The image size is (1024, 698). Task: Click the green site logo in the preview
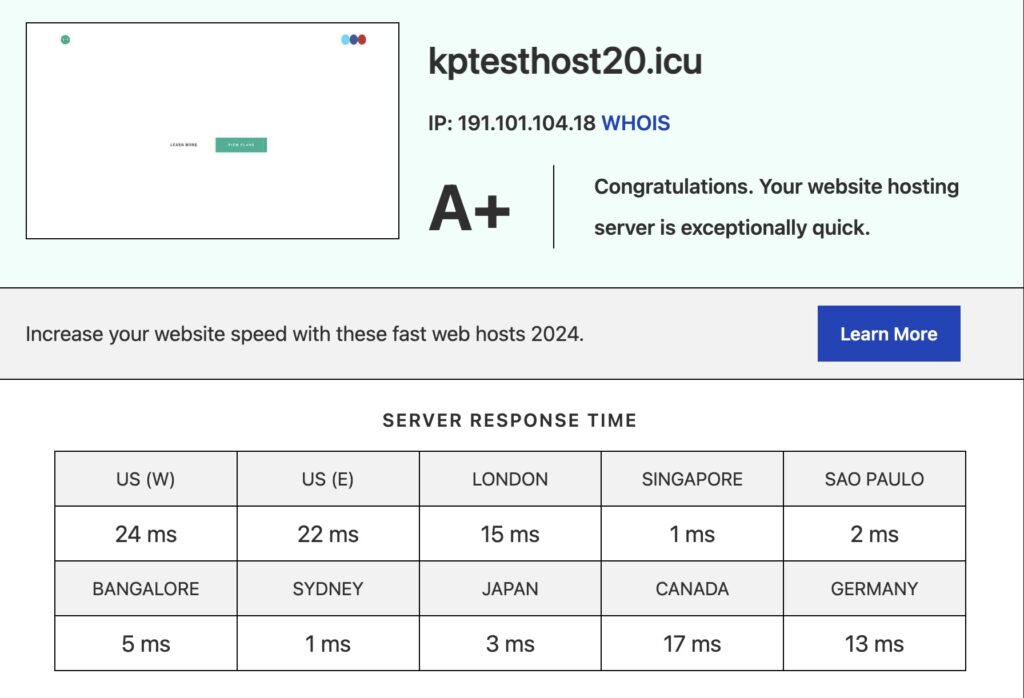click(63, 39)
